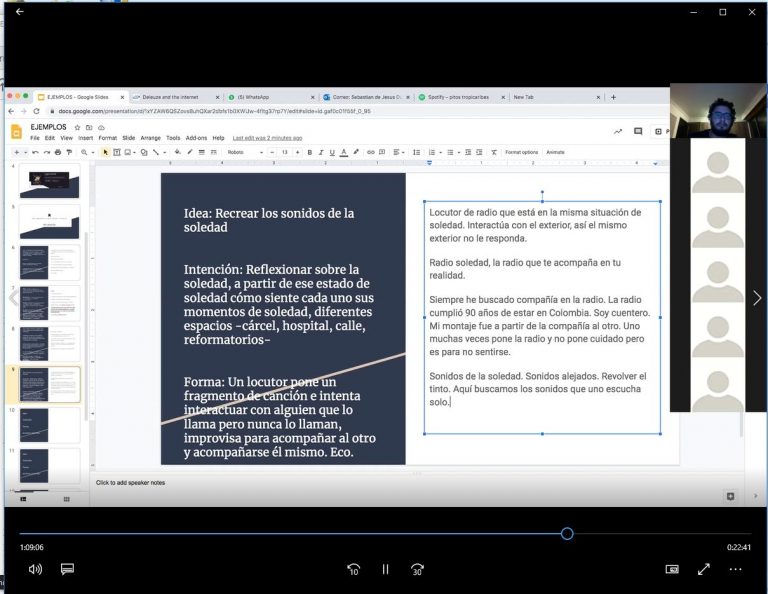Click to add speaker notes field
This screenshot has width=768, height=594.
tap(130, 483)
